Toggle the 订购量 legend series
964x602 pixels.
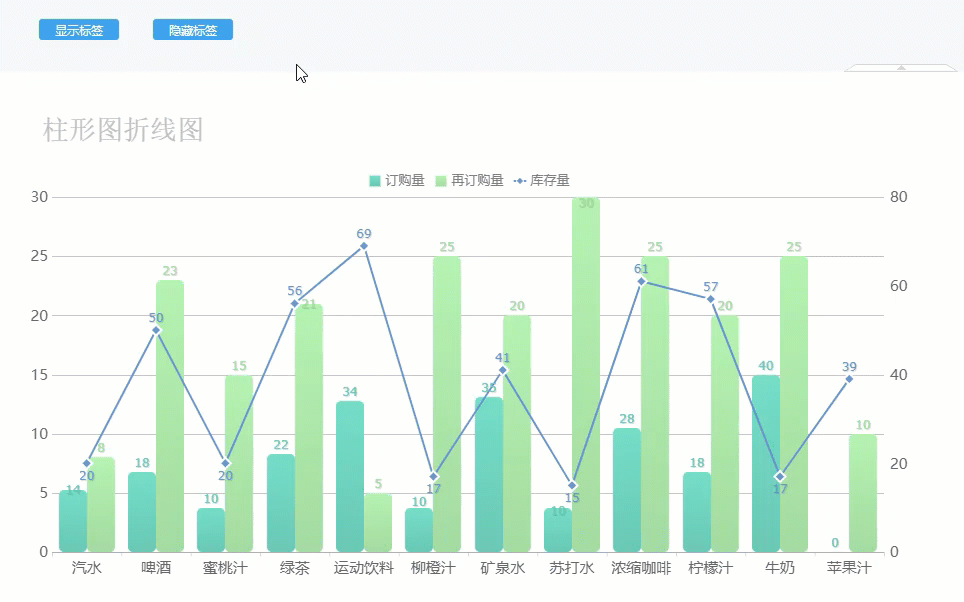(x=398, y=181)
